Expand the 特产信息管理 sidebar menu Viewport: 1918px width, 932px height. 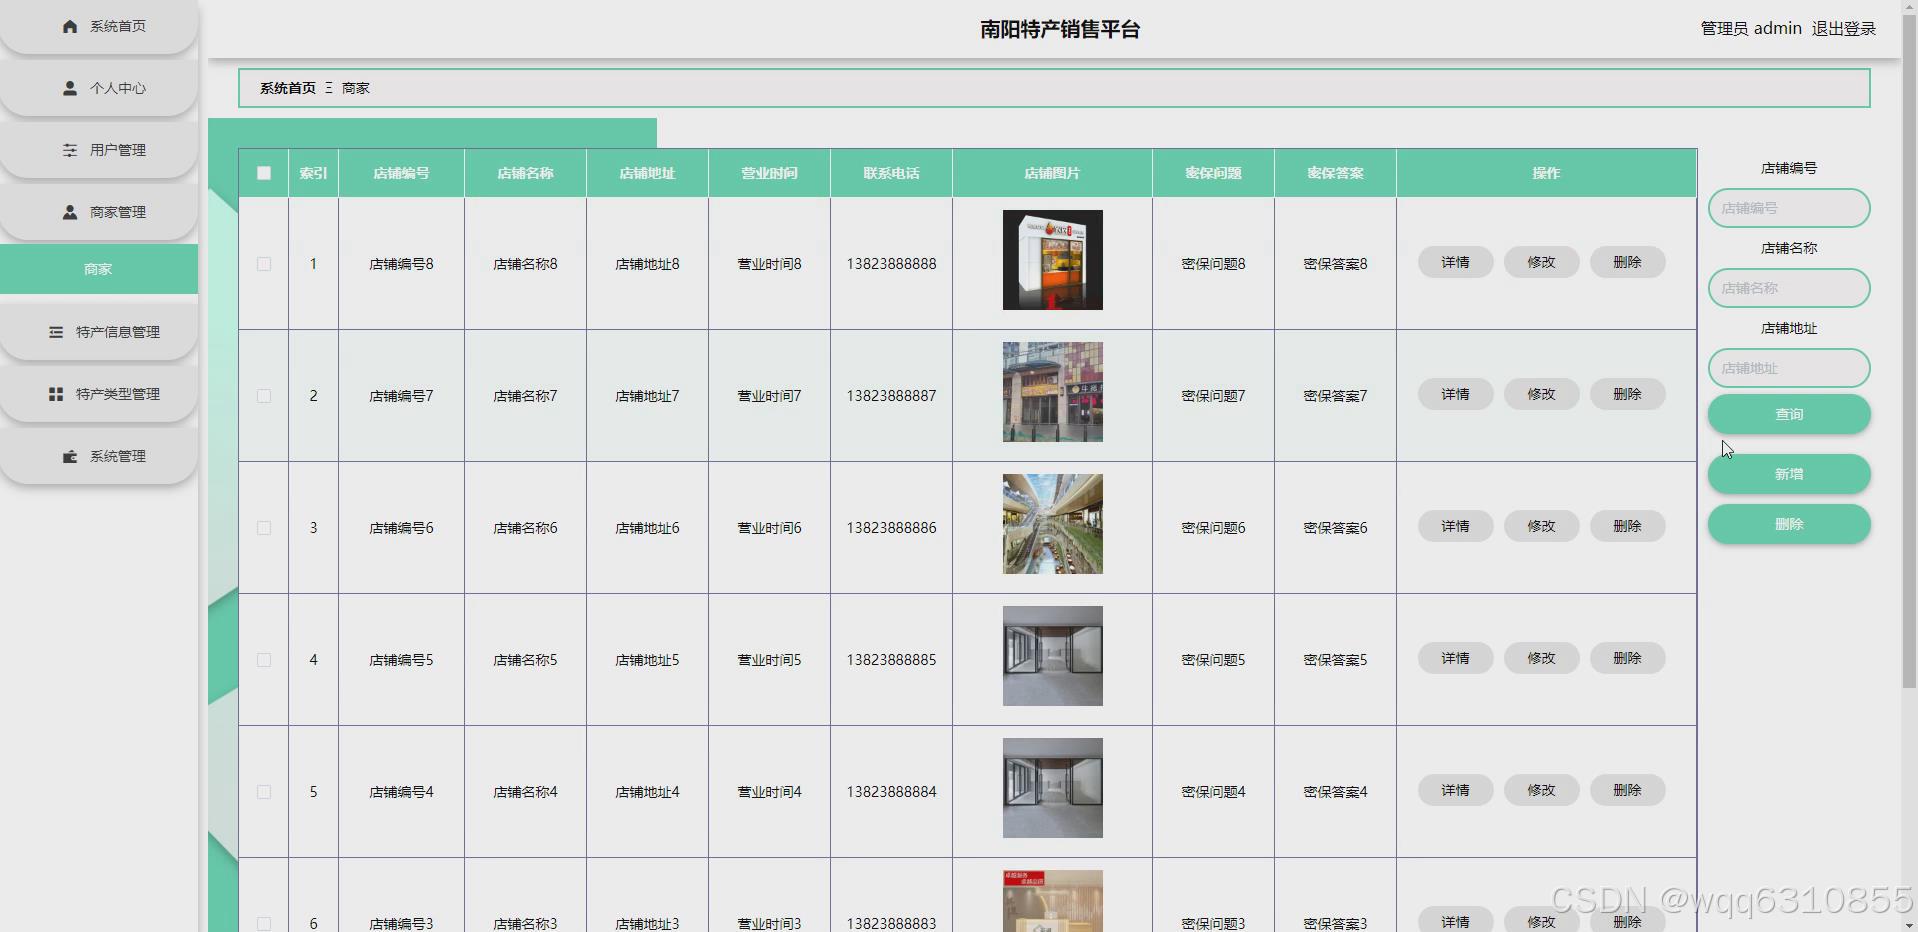[99, 332]
